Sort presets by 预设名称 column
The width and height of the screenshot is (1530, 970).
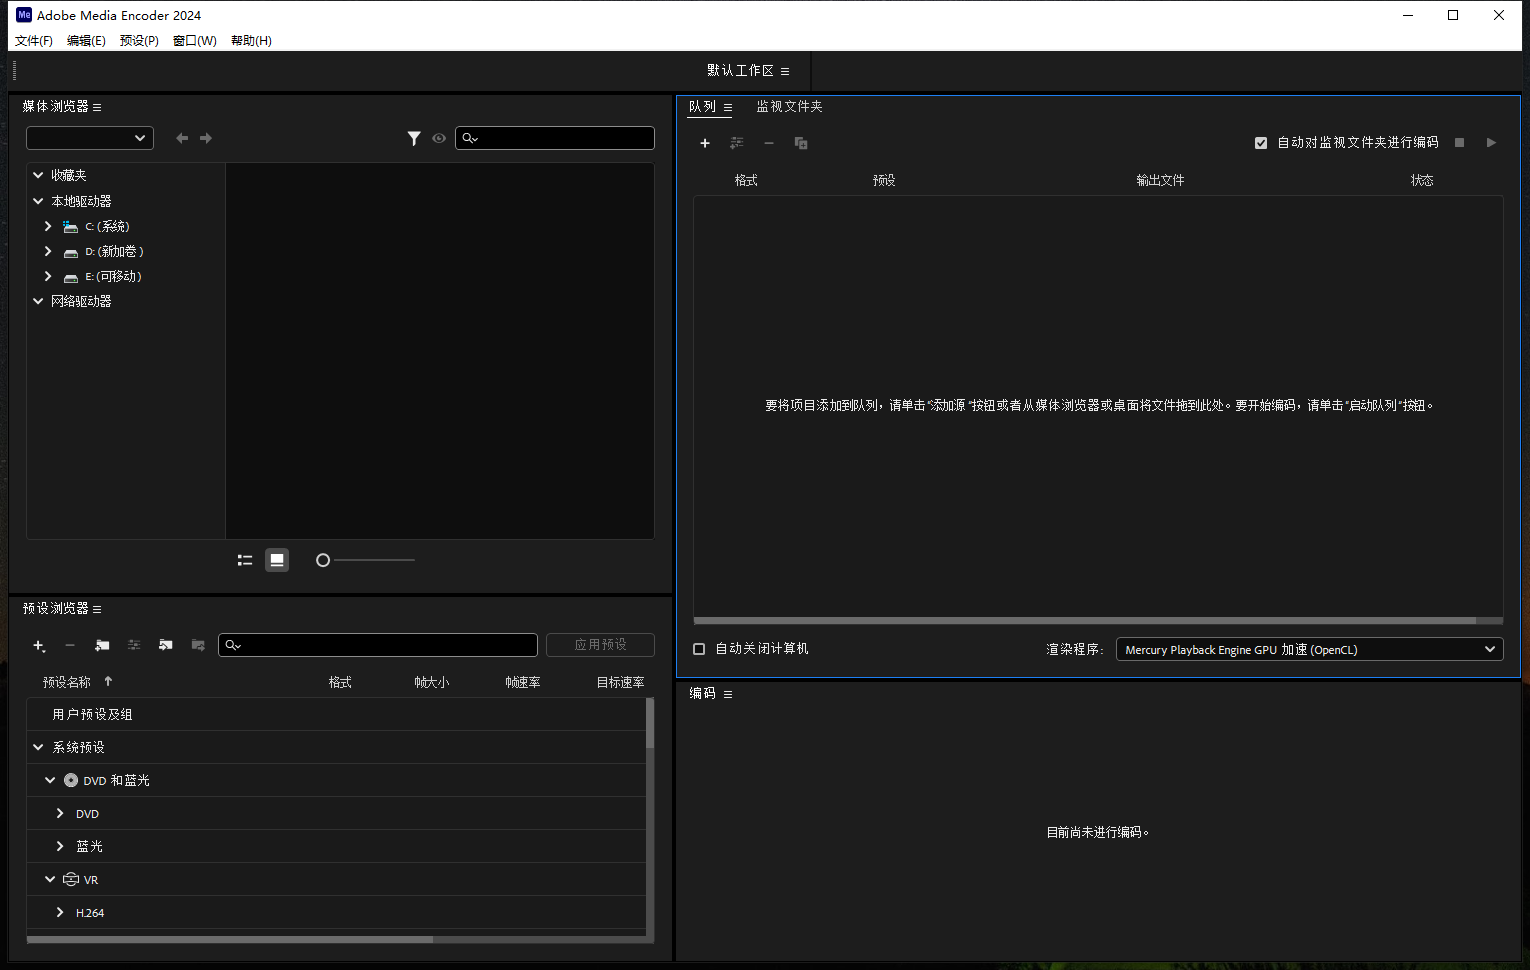pyautogui.click(x=67, y=682)
